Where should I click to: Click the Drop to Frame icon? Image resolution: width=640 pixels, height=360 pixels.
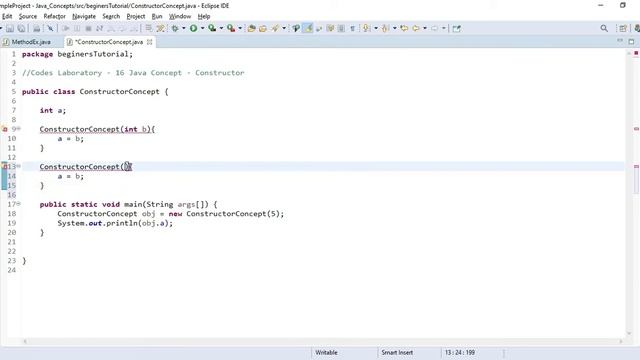pyautogui.click(x=149, y=28)
